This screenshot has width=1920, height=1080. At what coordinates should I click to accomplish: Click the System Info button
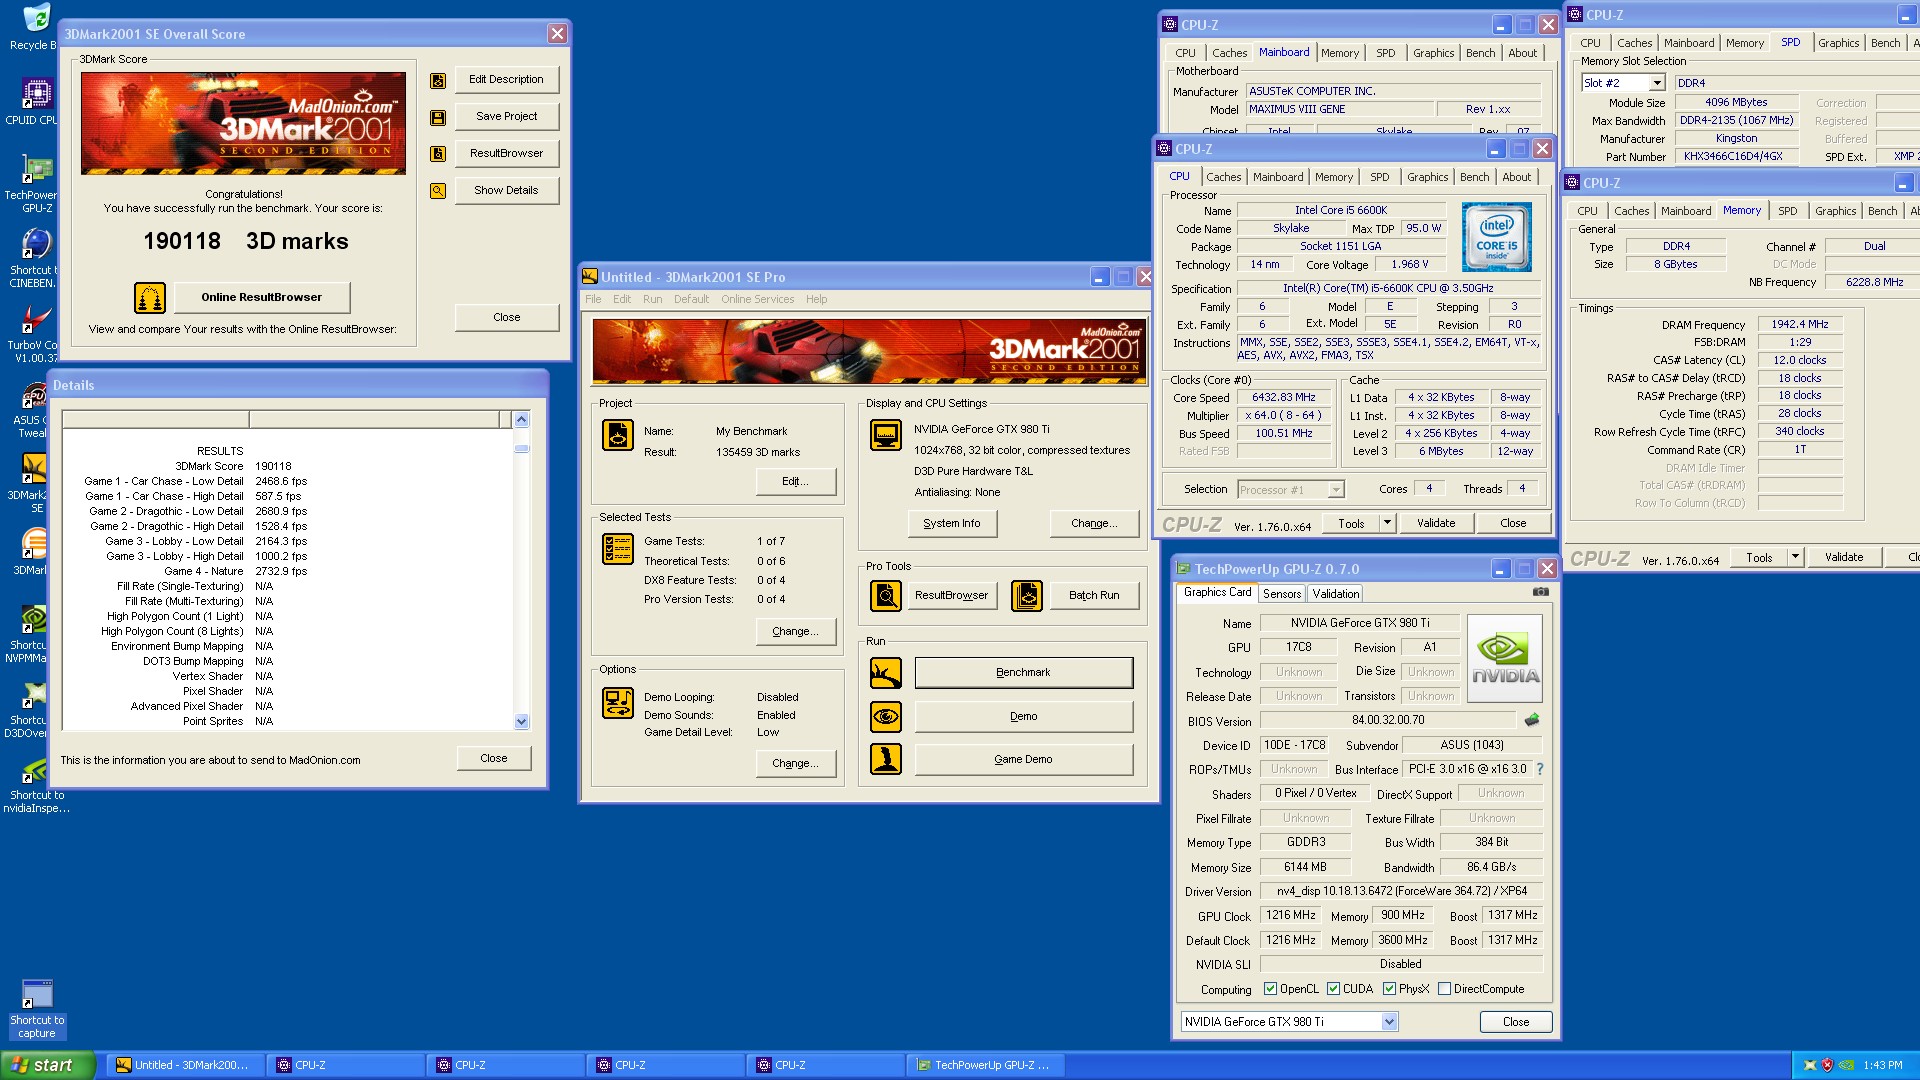952,524
